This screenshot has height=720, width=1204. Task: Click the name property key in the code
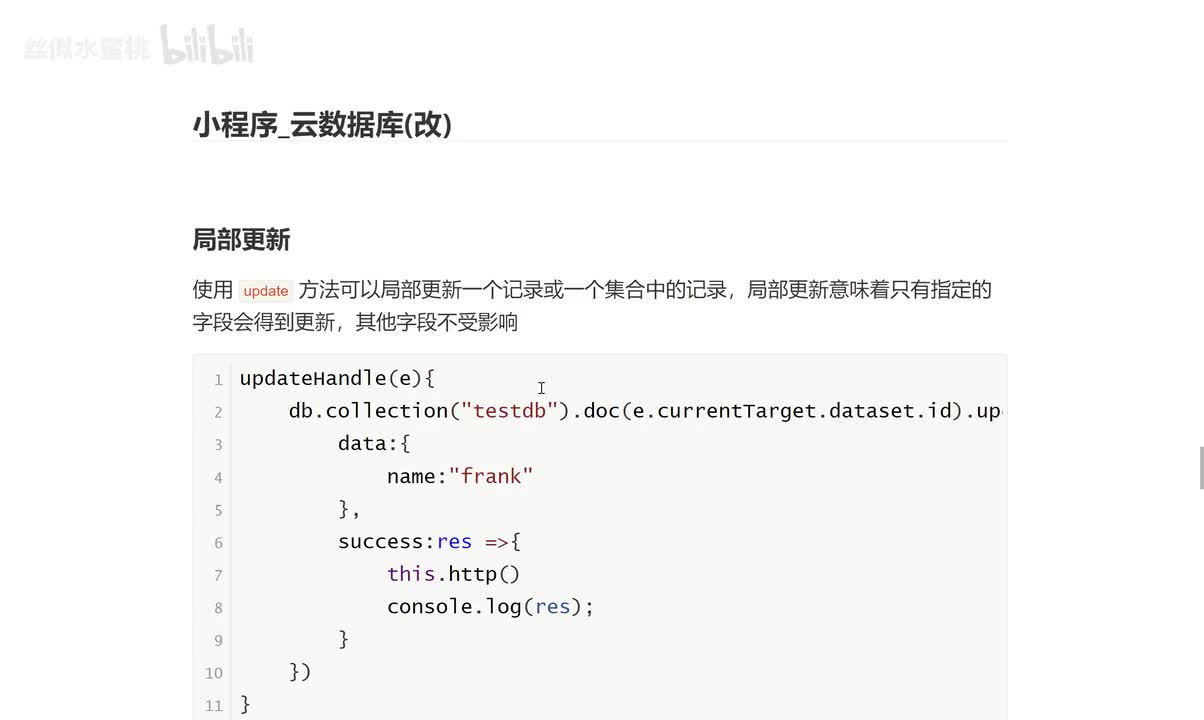(410, 476)
